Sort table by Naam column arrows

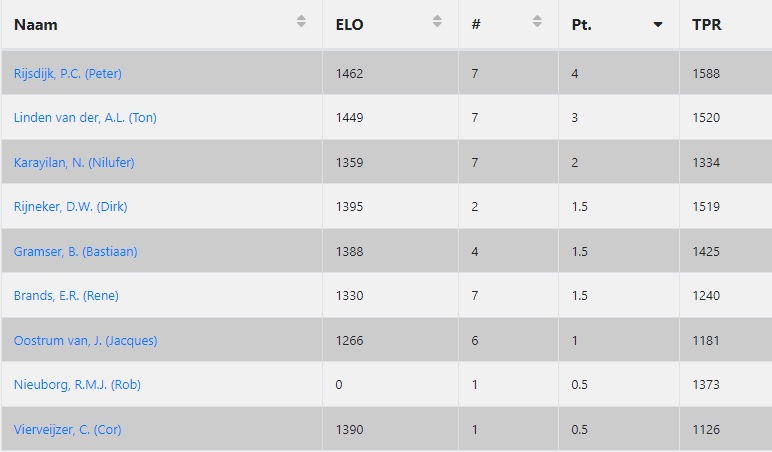(301, 21)
